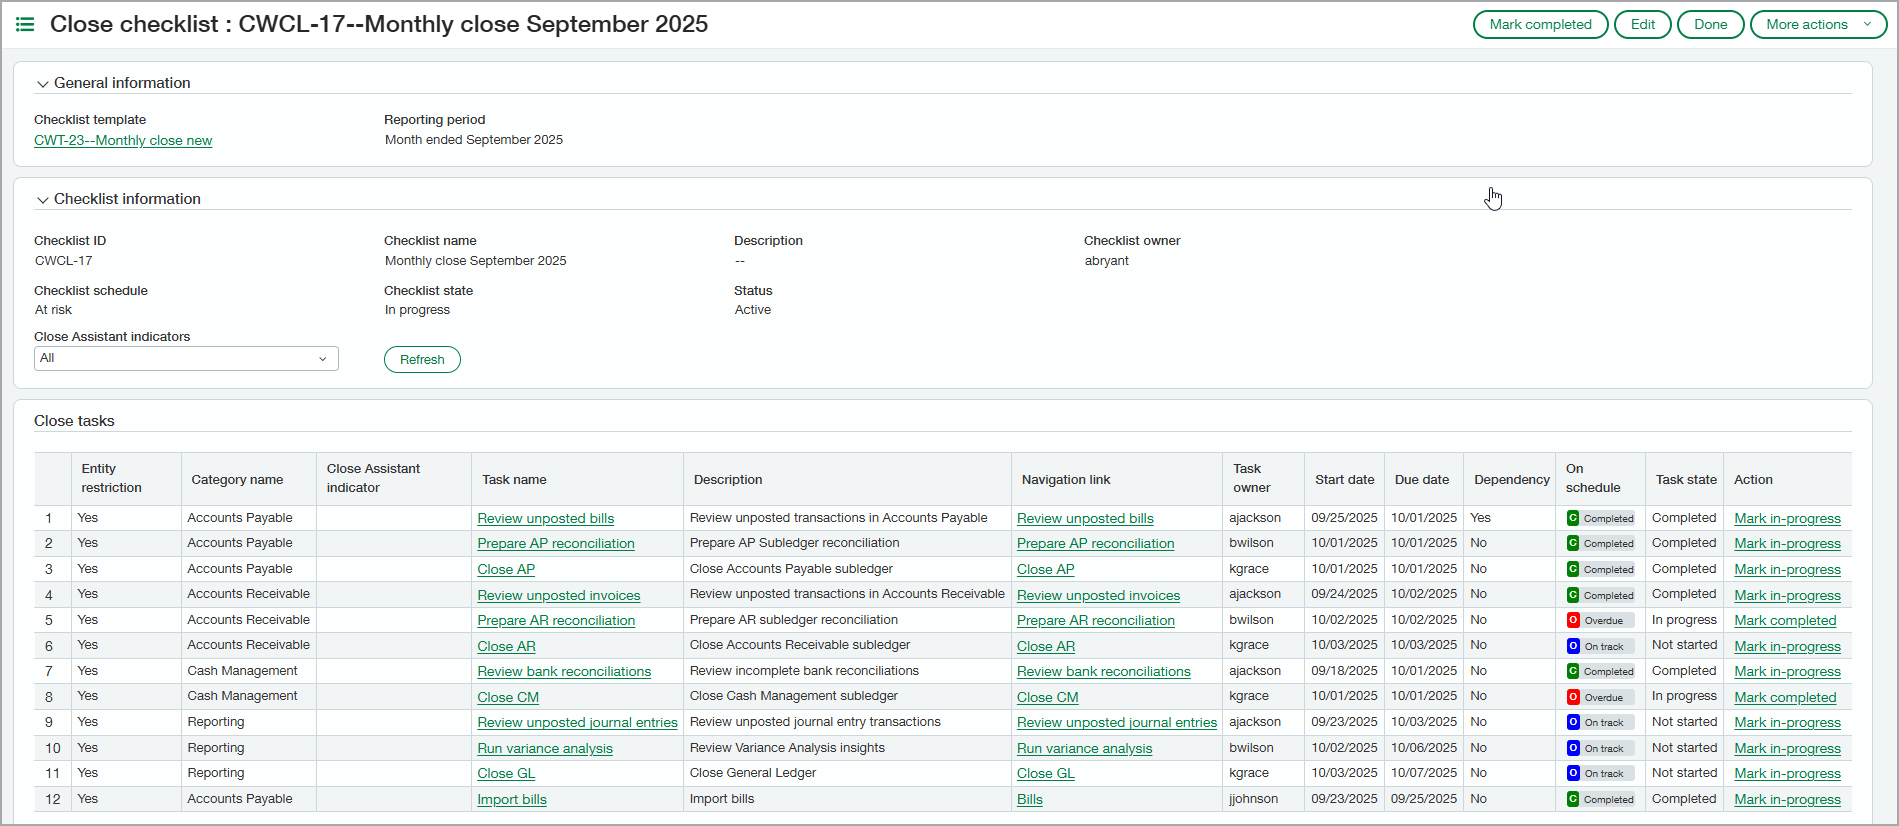This screenshot has height=826, width=1899.
Task: Collapse the General information section
Action: click(x=43, y=84)
